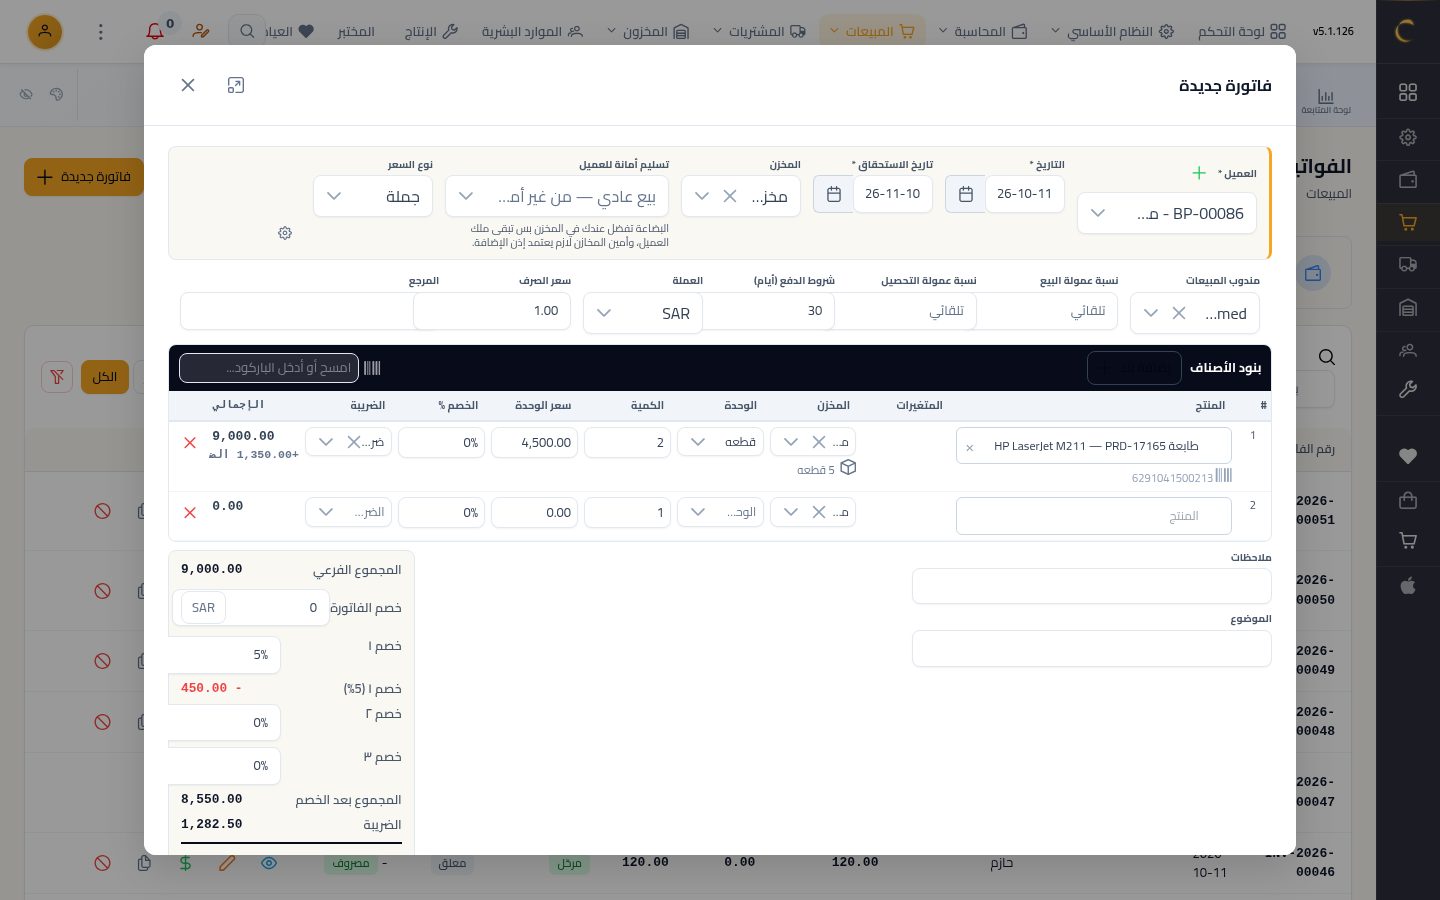Open the consignment delivery dropdown
The width and height of the screenshot is (1440, 900).
[x=557, y=196]
